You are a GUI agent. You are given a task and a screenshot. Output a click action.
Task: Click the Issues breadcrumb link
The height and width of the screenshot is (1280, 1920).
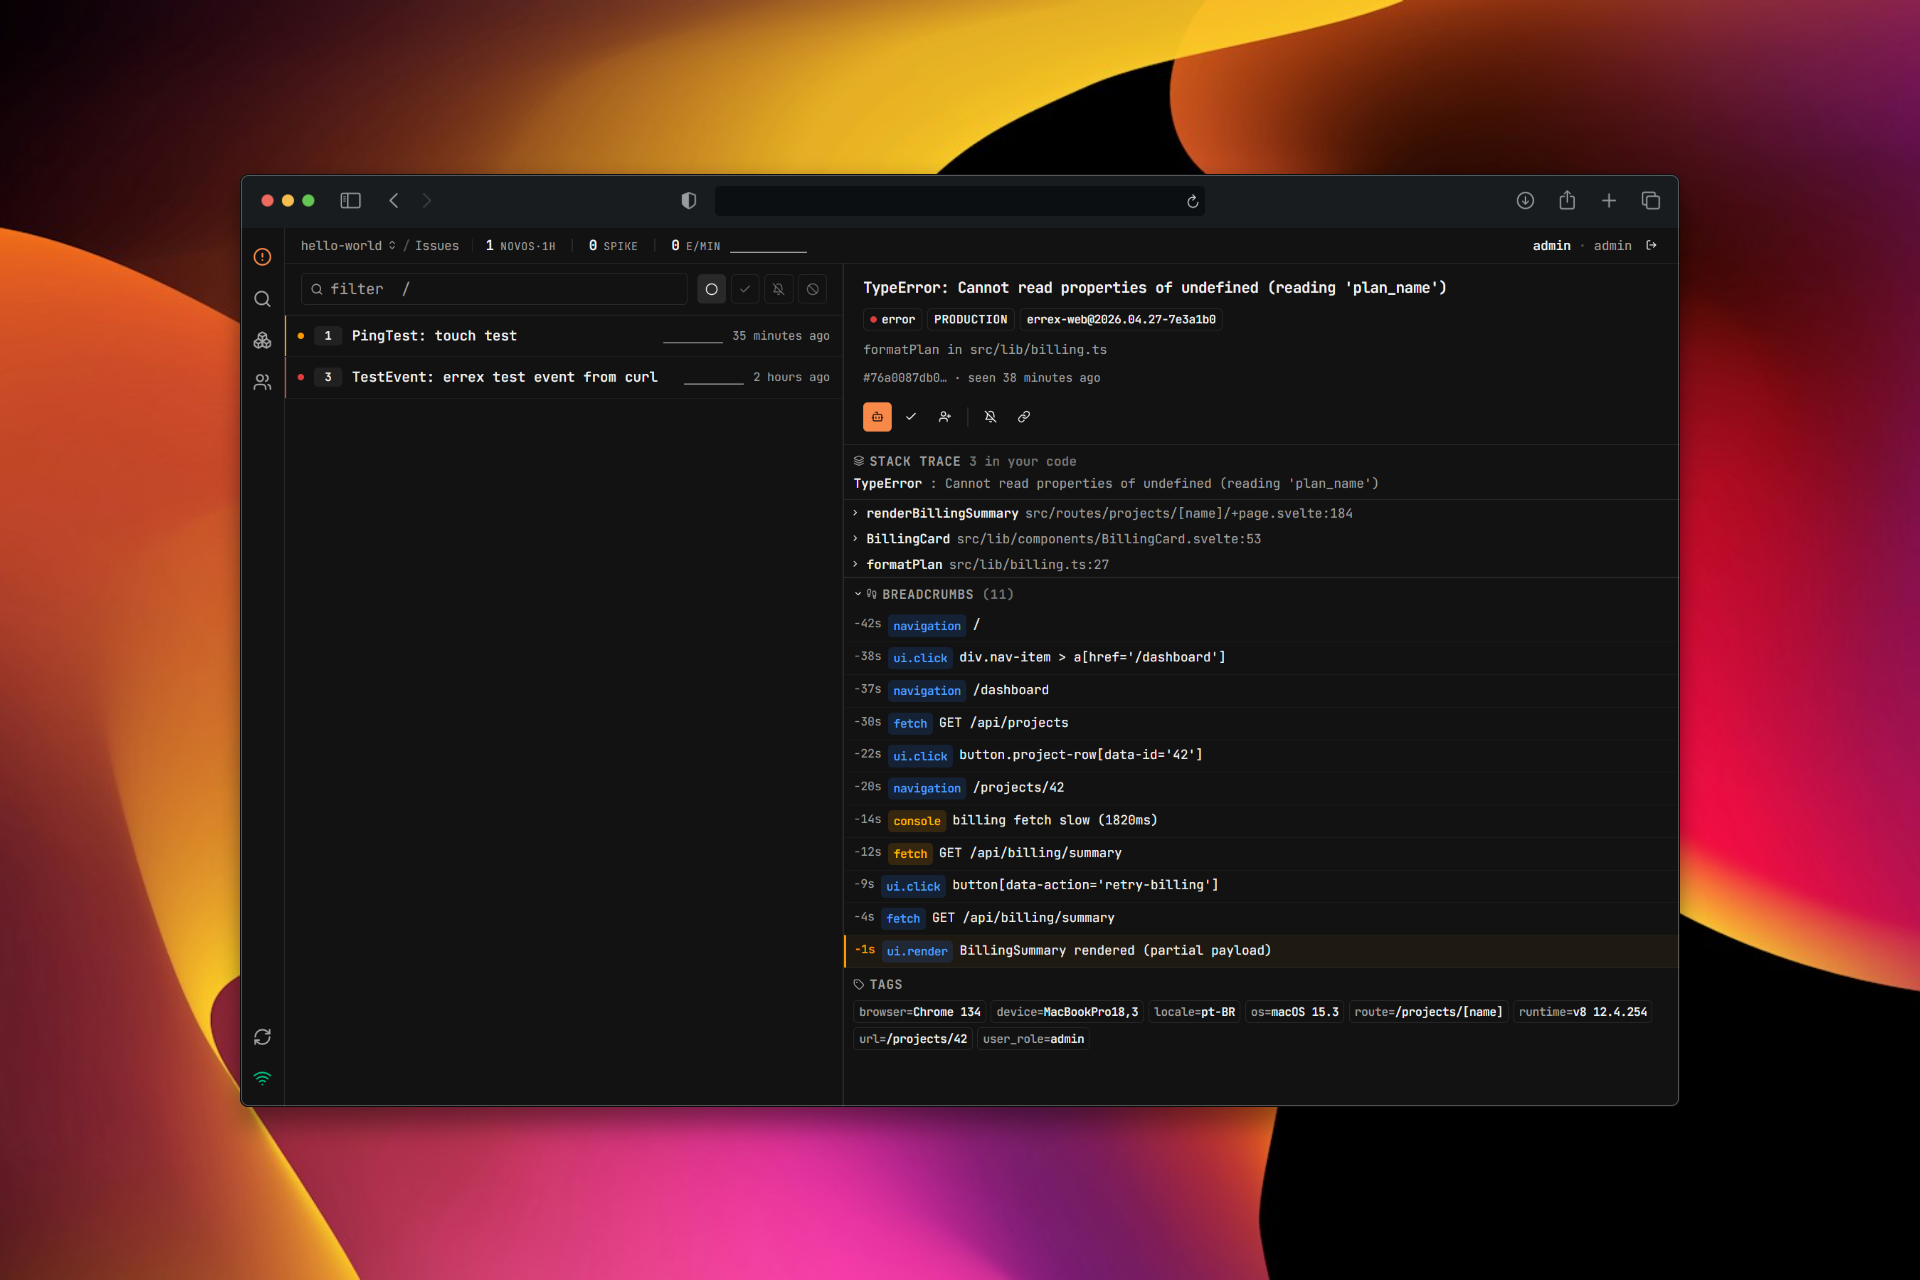point(437,246)
